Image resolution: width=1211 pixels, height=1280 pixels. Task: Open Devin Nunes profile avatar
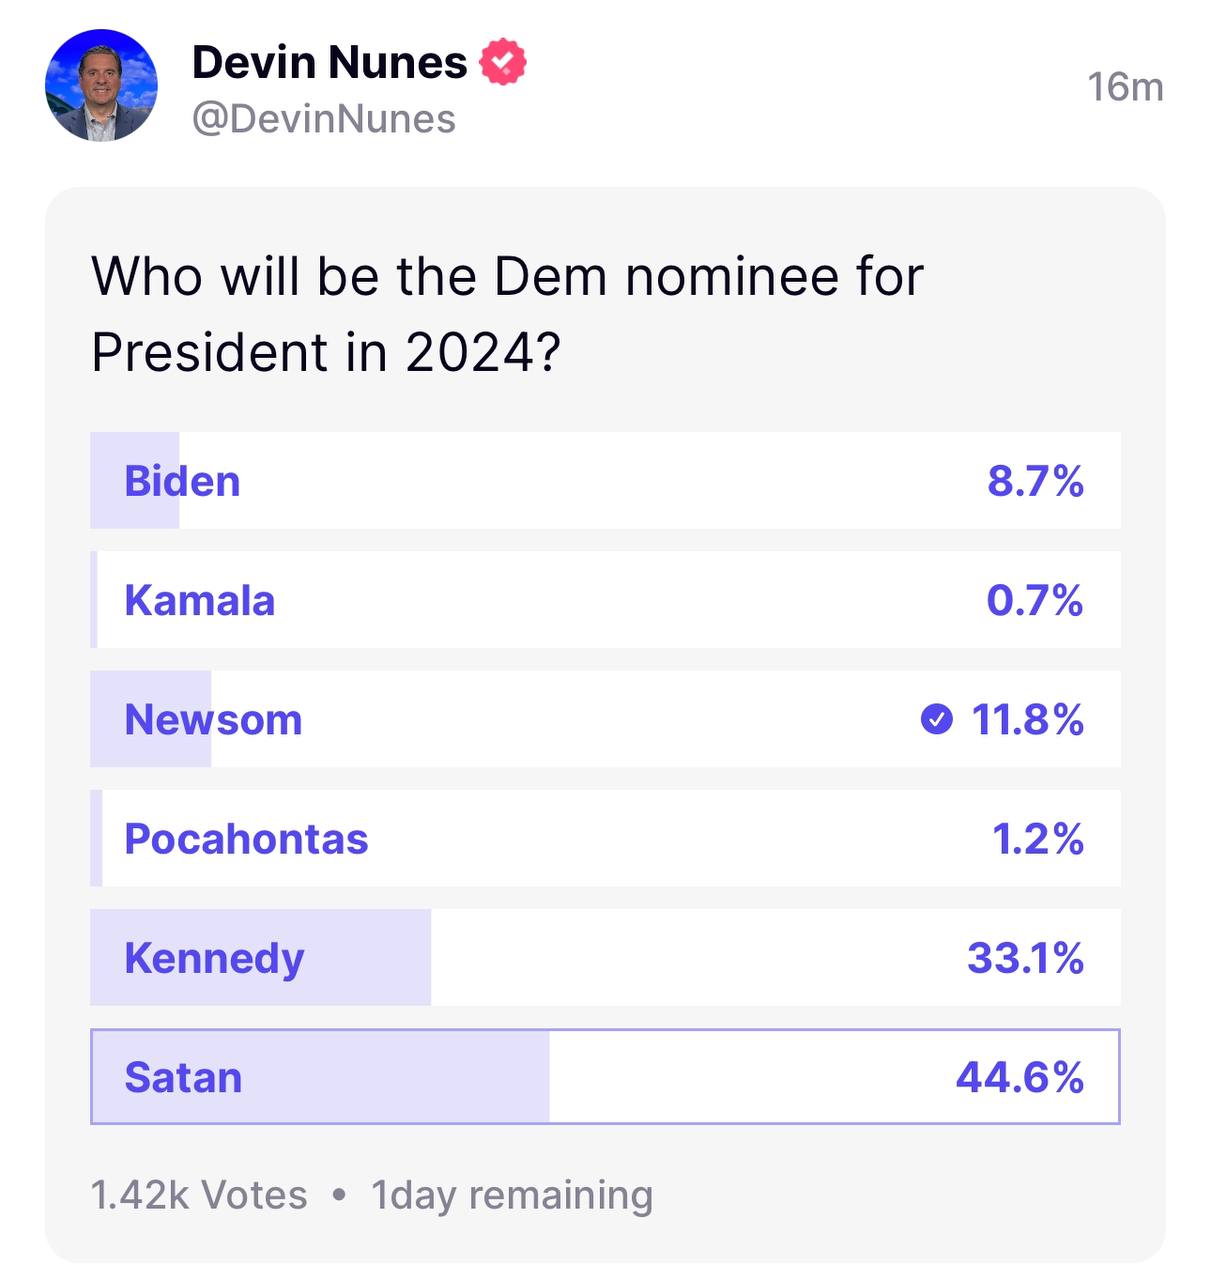click(x=101, y=86)
